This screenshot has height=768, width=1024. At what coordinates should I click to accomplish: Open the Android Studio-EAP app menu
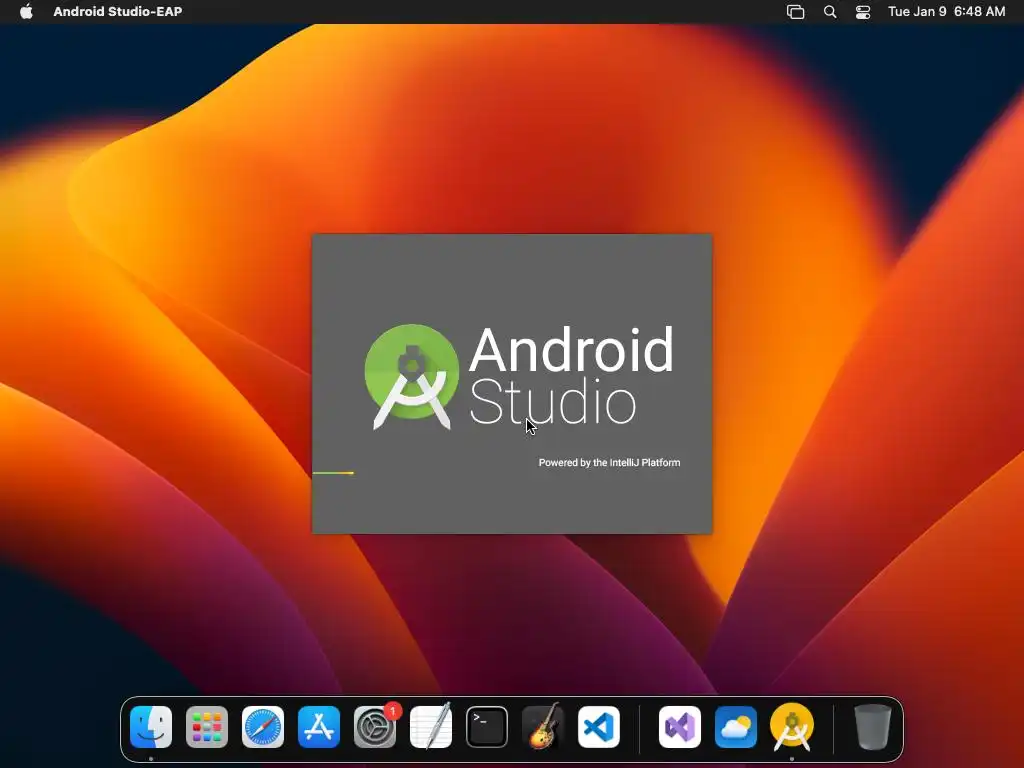click(x=118, y=12)
